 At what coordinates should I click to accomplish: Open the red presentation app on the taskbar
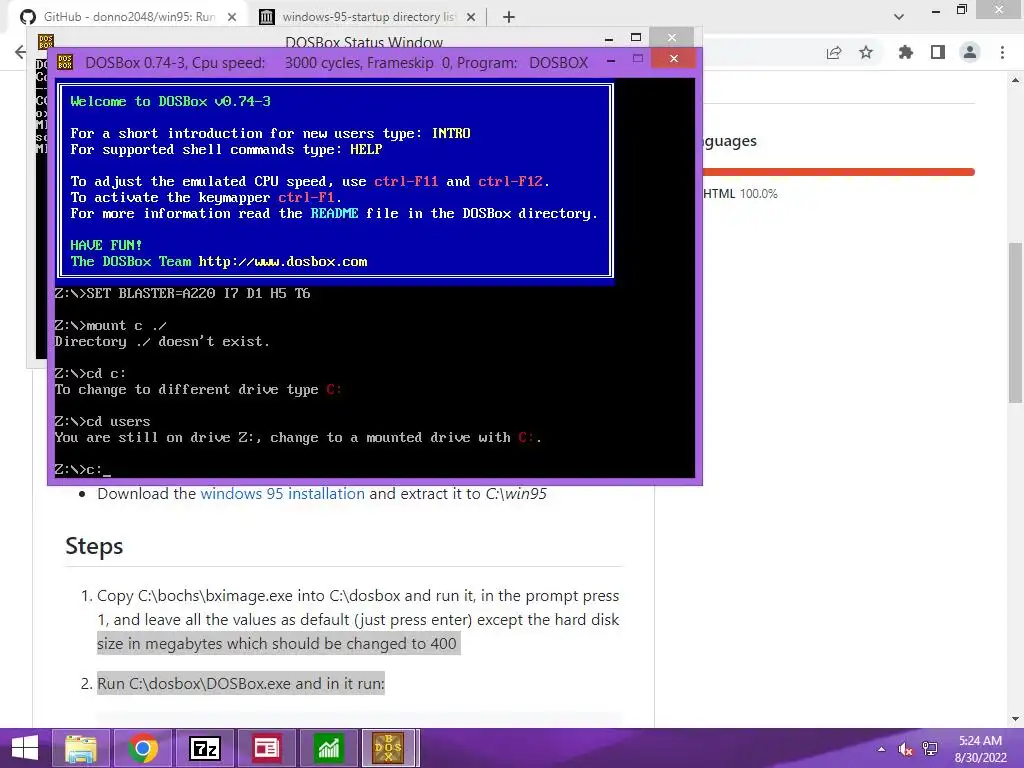267,748
